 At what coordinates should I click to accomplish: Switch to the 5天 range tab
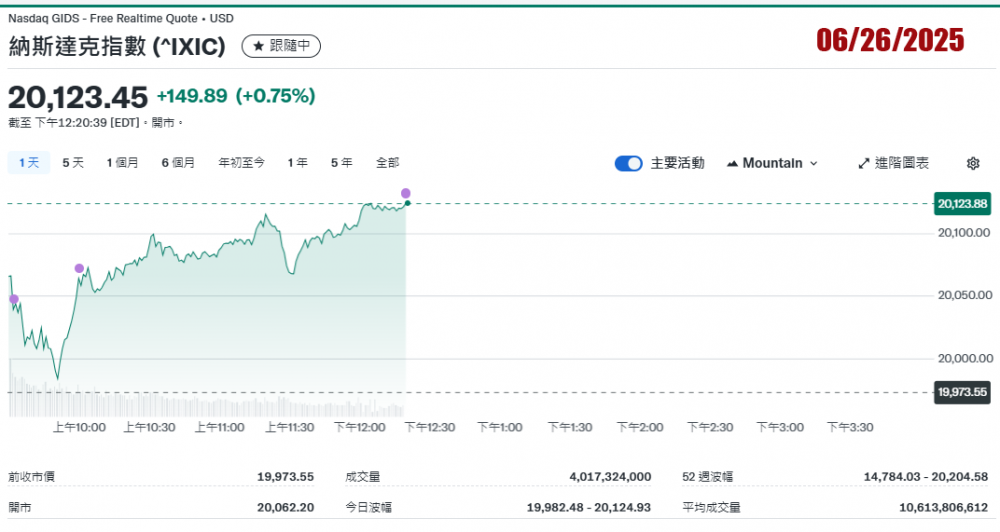pos(73,162)
